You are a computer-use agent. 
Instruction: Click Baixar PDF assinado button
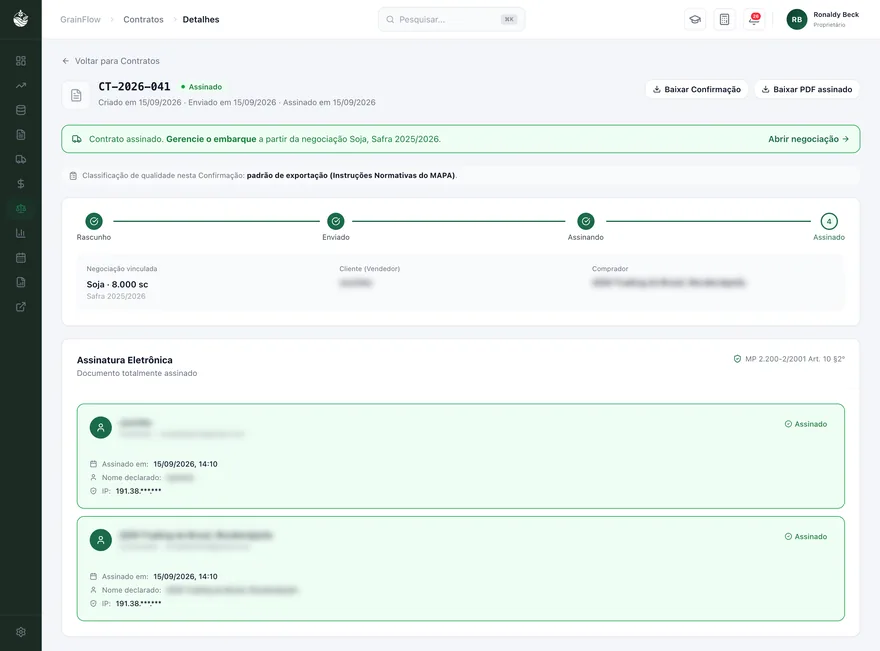point(807,89)
